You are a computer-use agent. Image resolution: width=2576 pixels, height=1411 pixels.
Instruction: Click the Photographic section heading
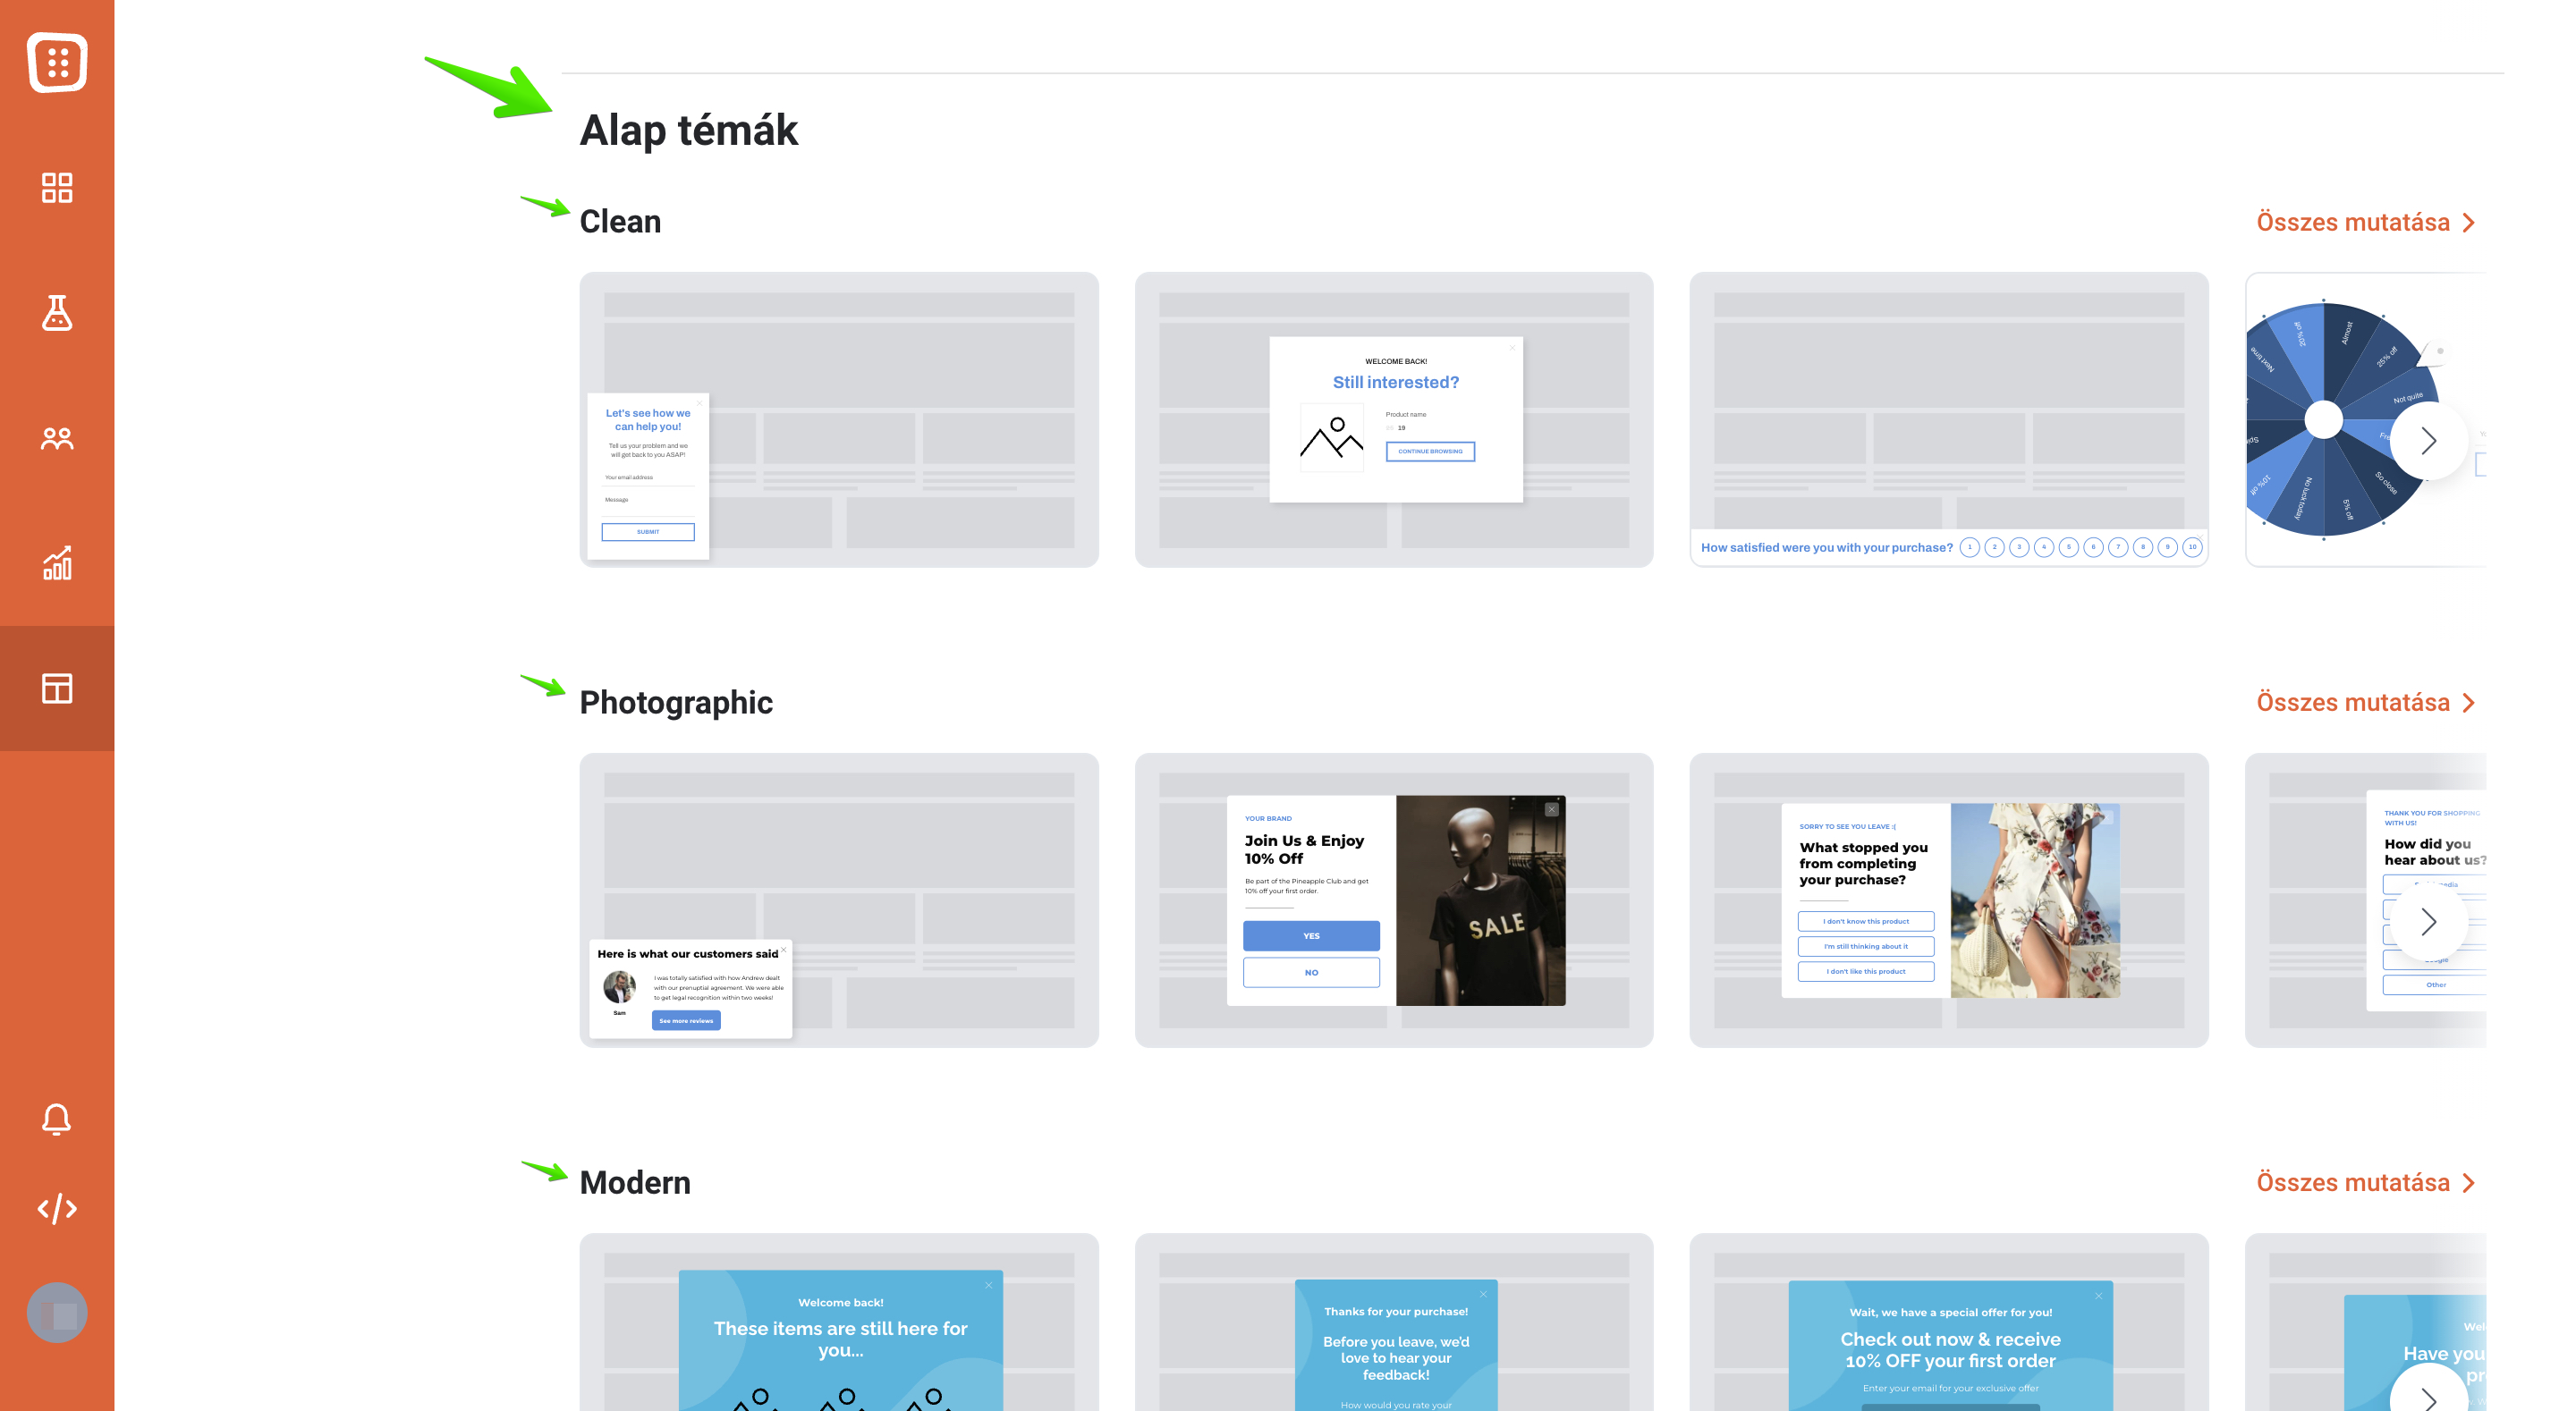pyautogui.click(x=676, y=702)
